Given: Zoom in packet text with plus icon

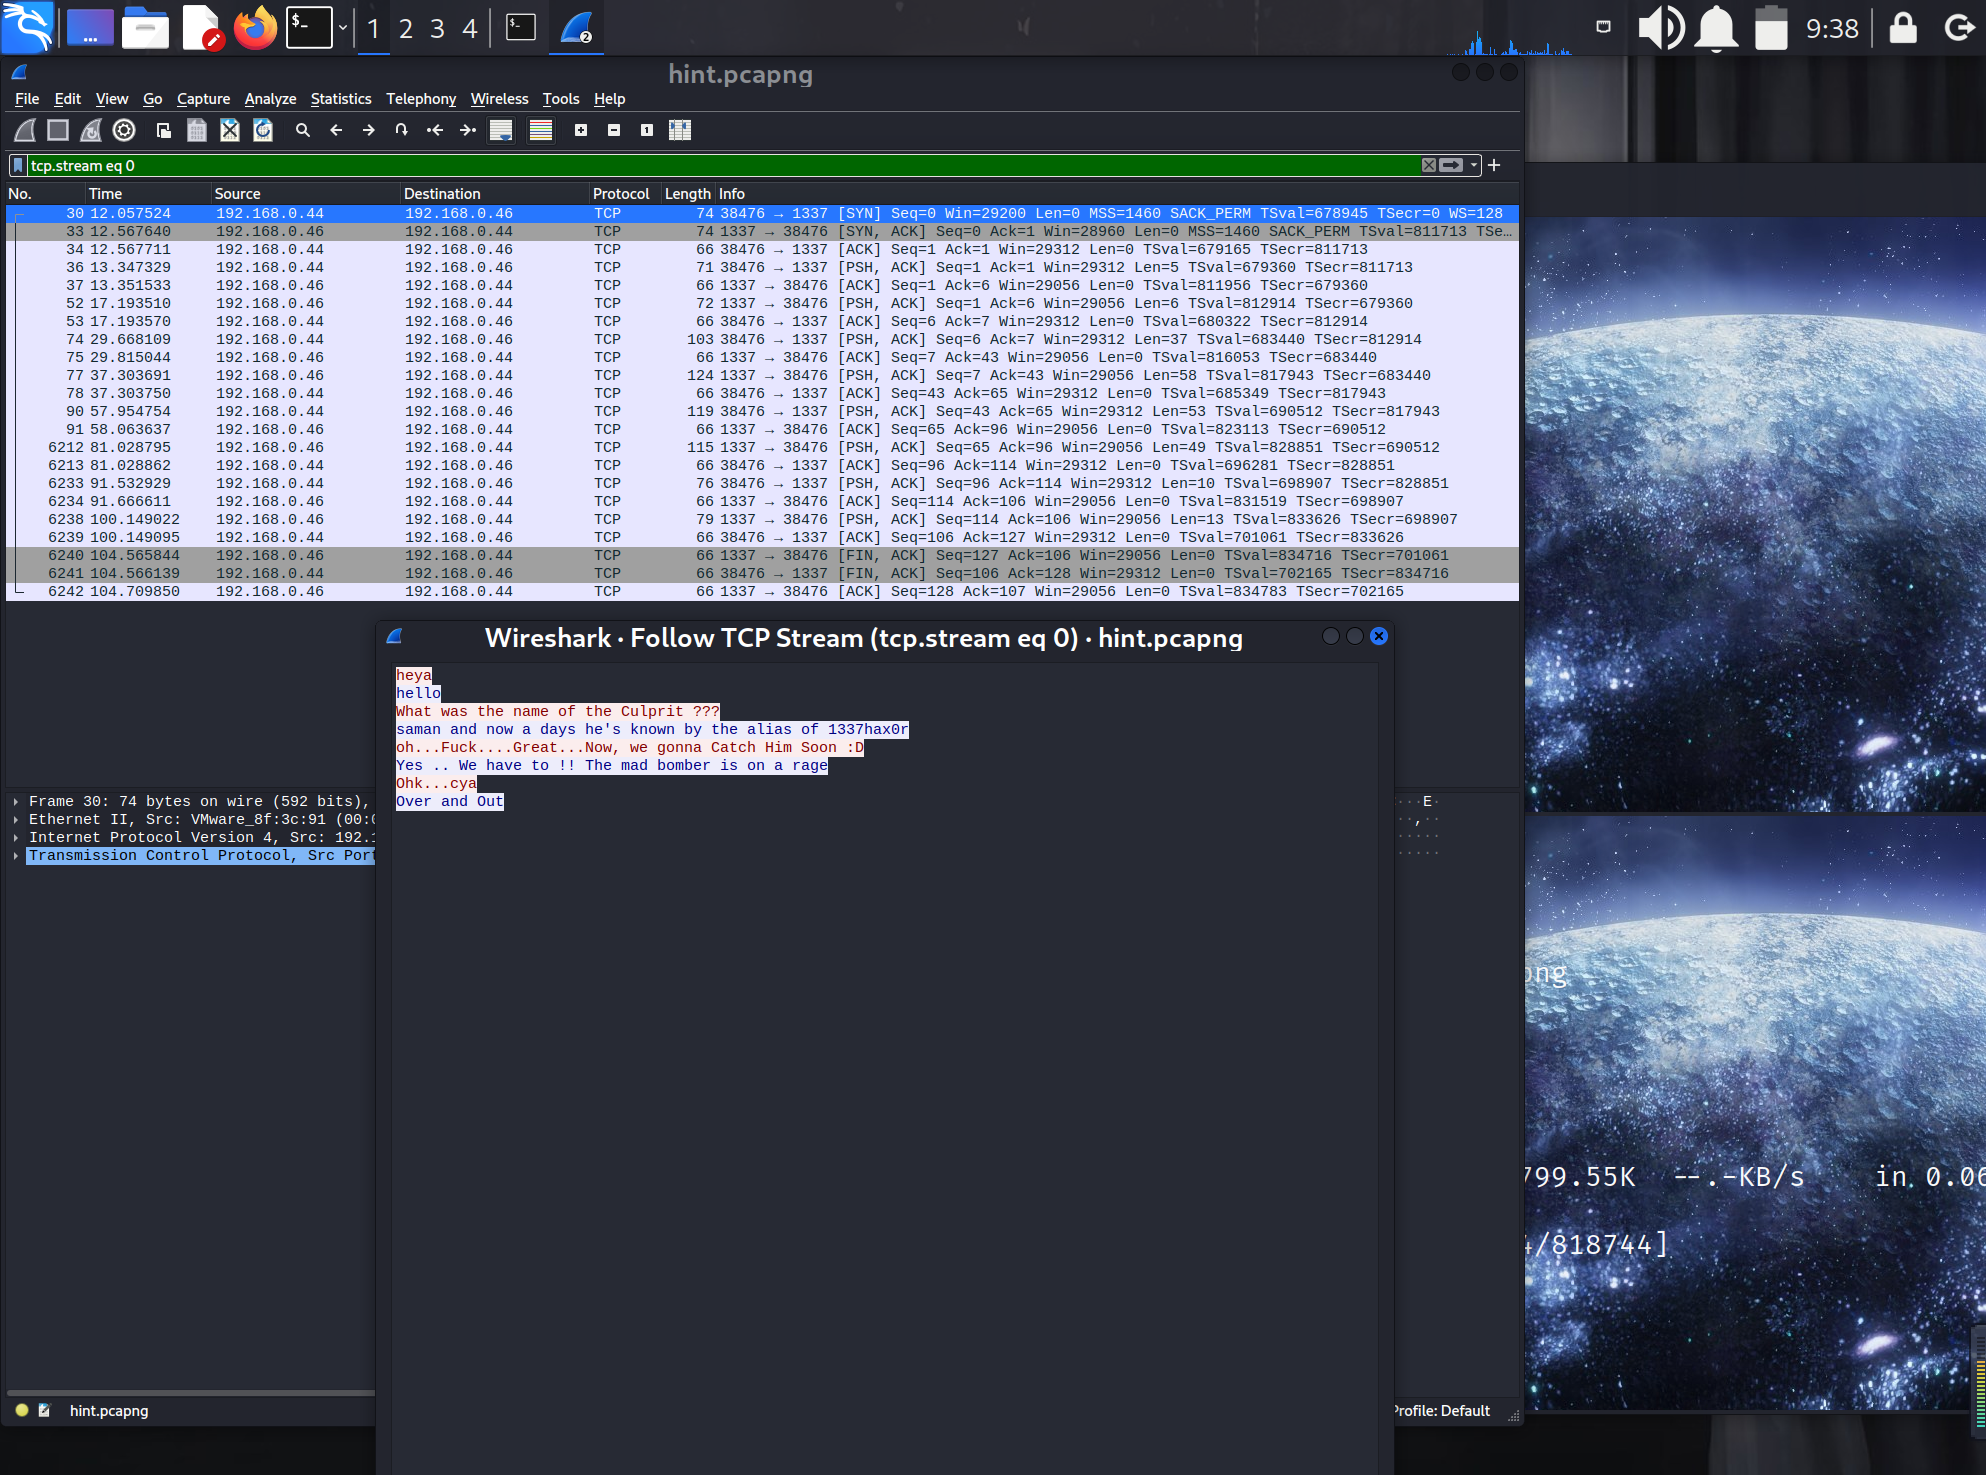Looking at the screenshot, I should [581, 130].
